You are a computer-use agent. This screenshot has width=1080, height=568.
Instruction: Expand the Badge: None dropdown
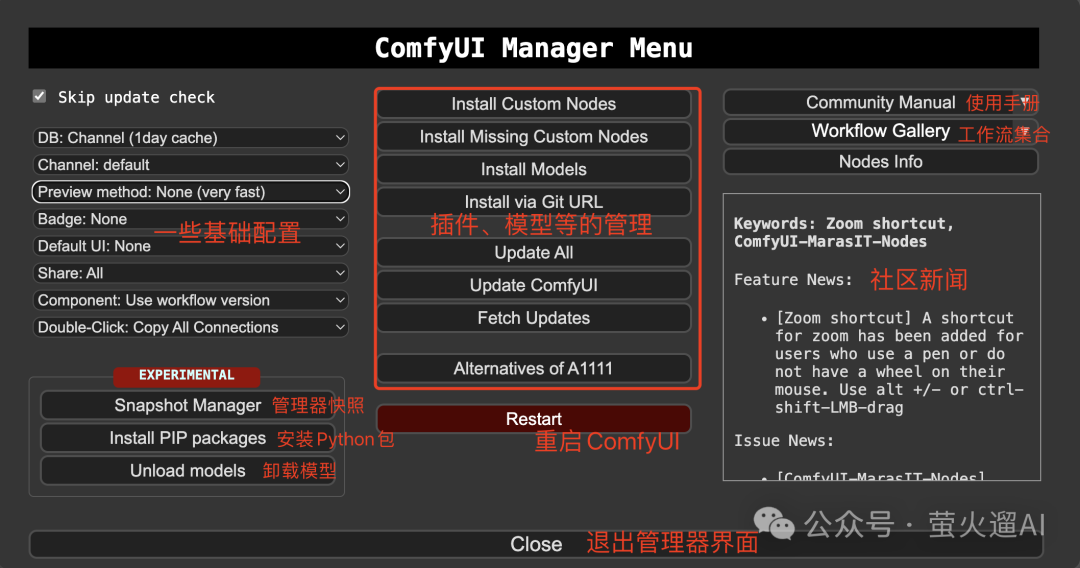[190, 219]
